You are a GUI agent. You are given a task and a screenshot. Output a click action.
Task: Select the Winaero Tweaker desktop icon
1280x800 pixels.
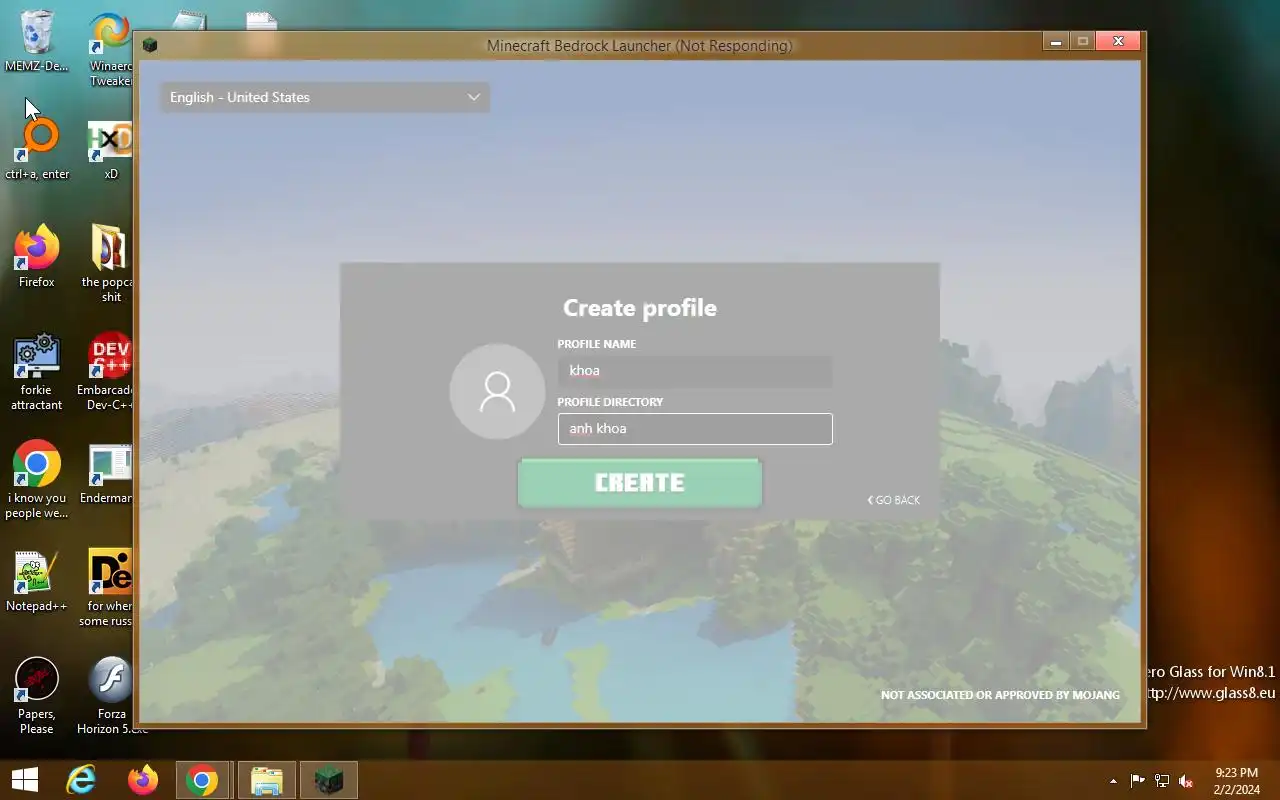[110, 50]
